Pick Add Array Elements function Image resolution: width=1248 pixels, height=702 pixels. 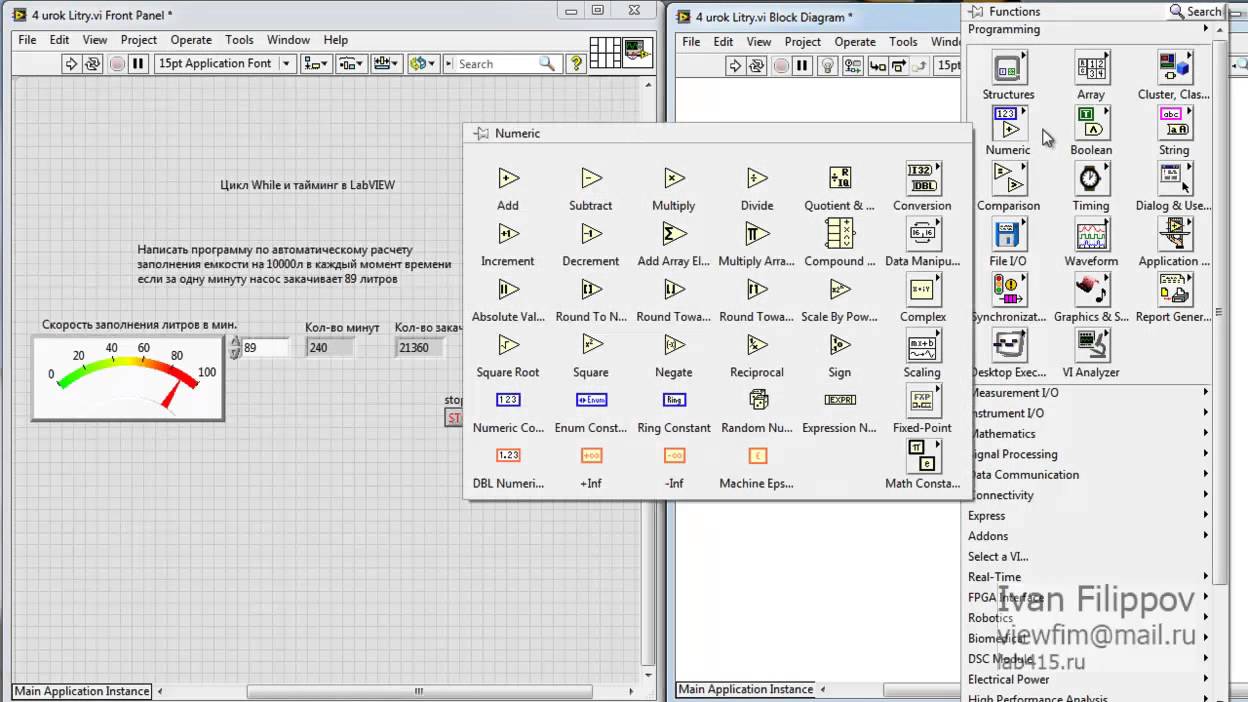click(x=674, y=234)
